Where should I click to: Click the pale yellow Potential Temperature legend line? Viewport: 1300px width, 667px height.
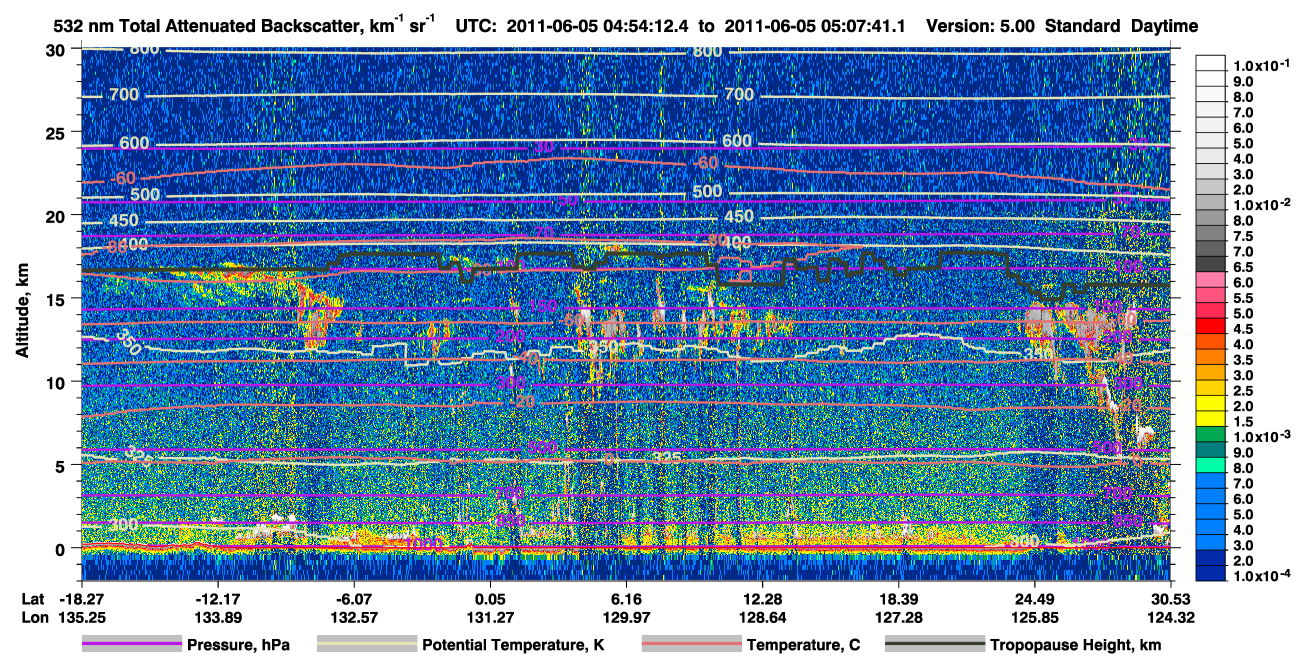coord(367,645)
